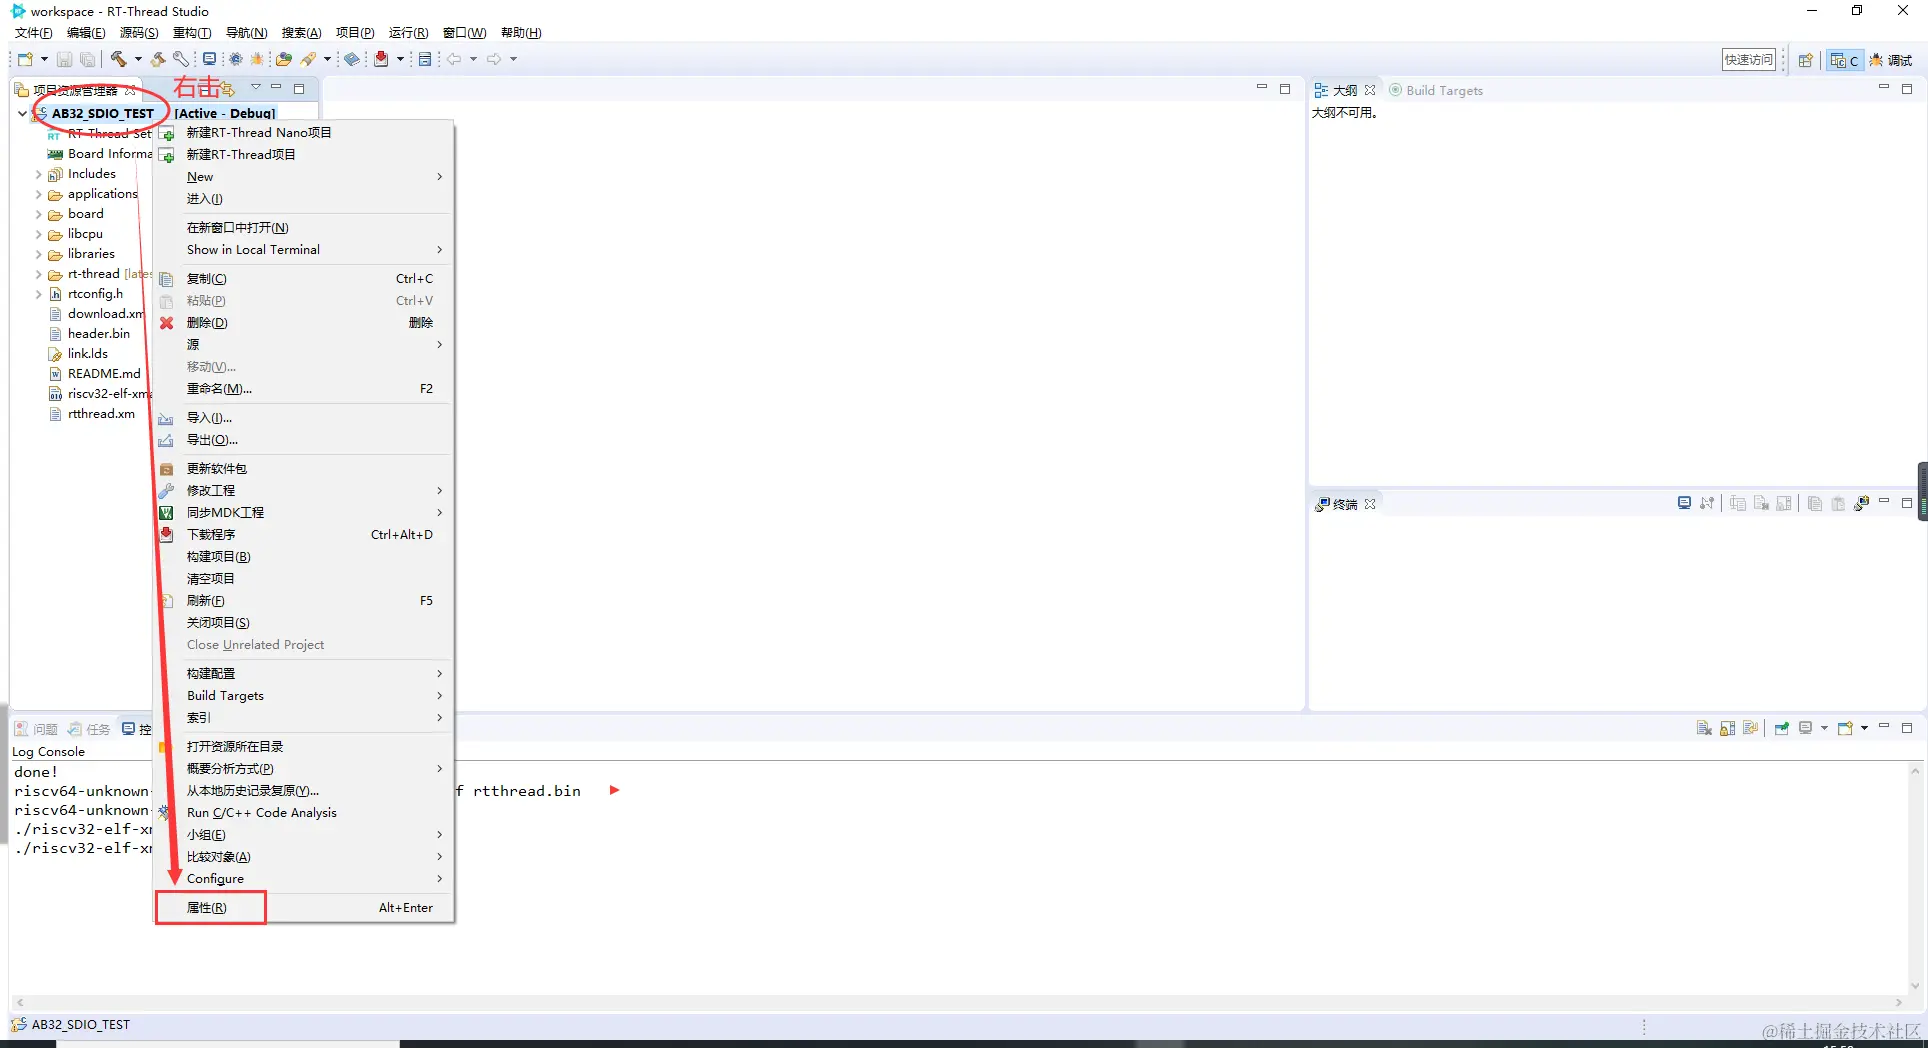Open the 项目(P) menu
1928x1048 pixels.
click(x=355, y=33)
